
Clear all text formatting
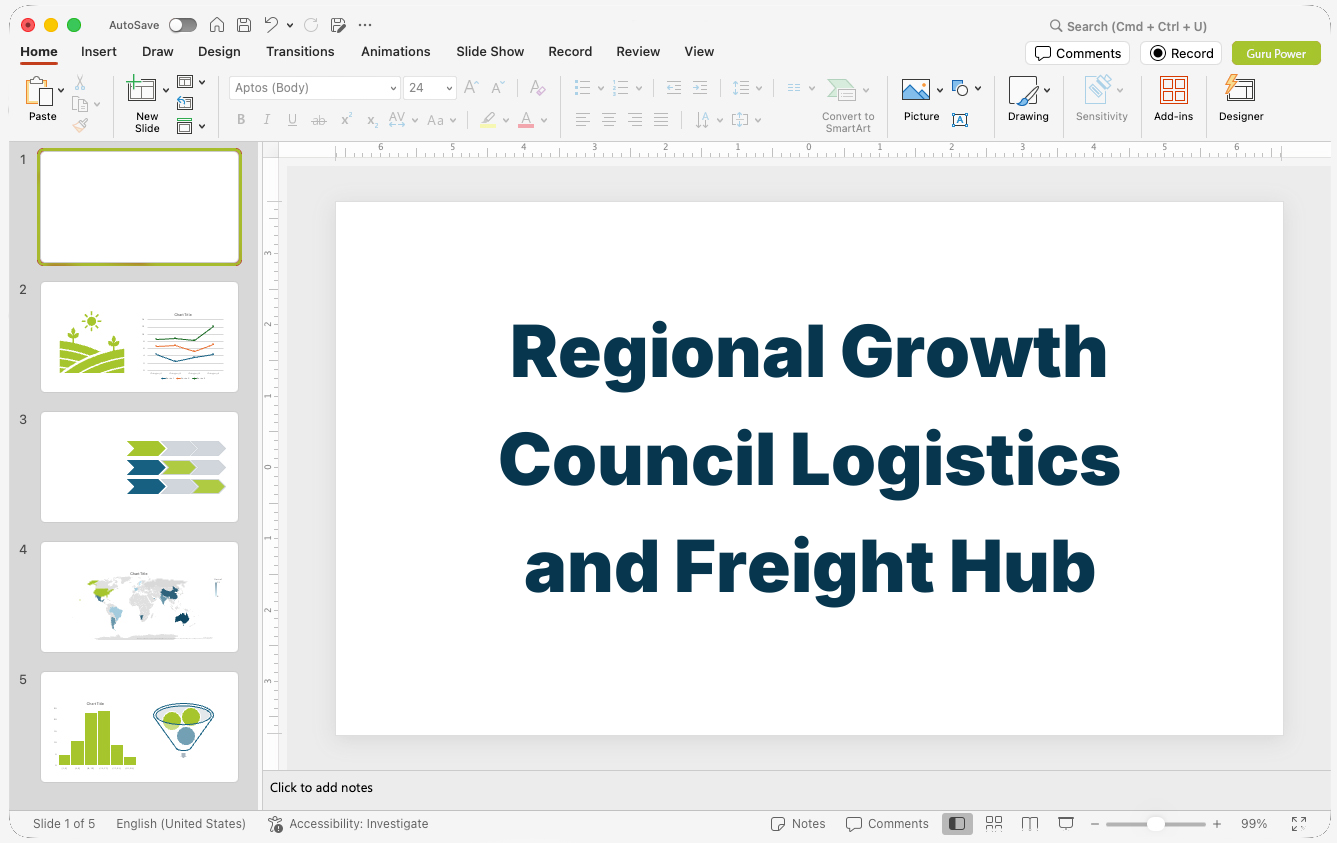[538, 88]
